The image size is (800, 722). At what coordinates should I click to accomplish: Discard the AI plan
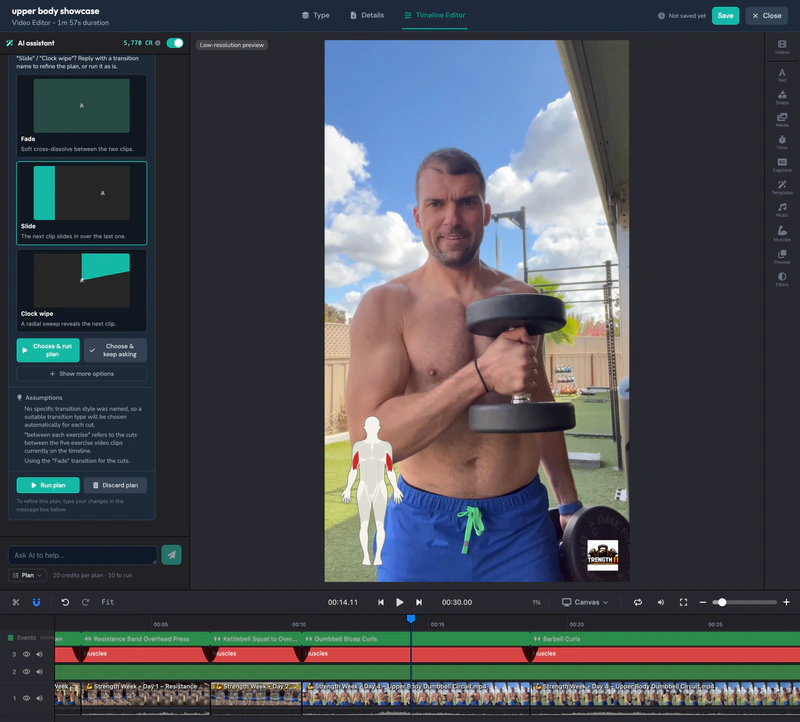[115, 485]
